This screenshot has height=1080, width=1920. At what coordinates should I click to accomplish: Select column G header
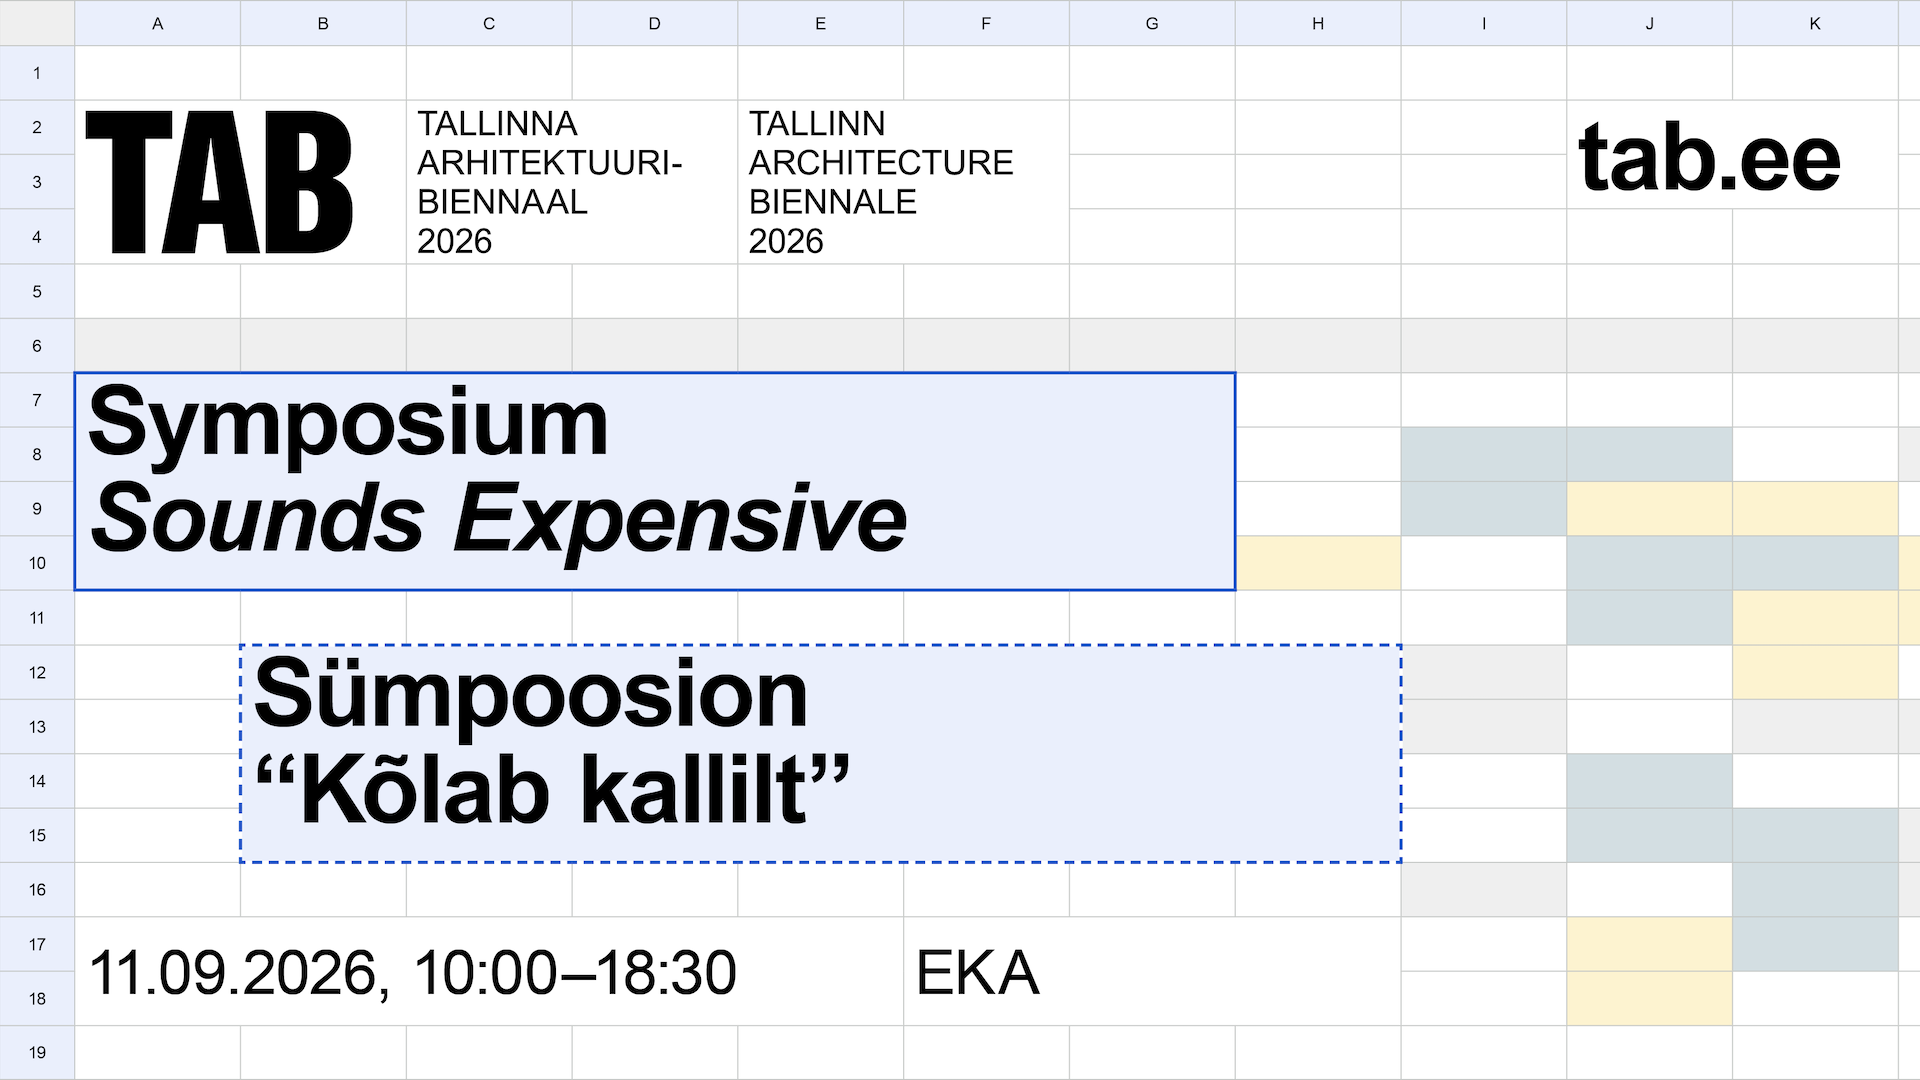click(x=1152, y=23)
